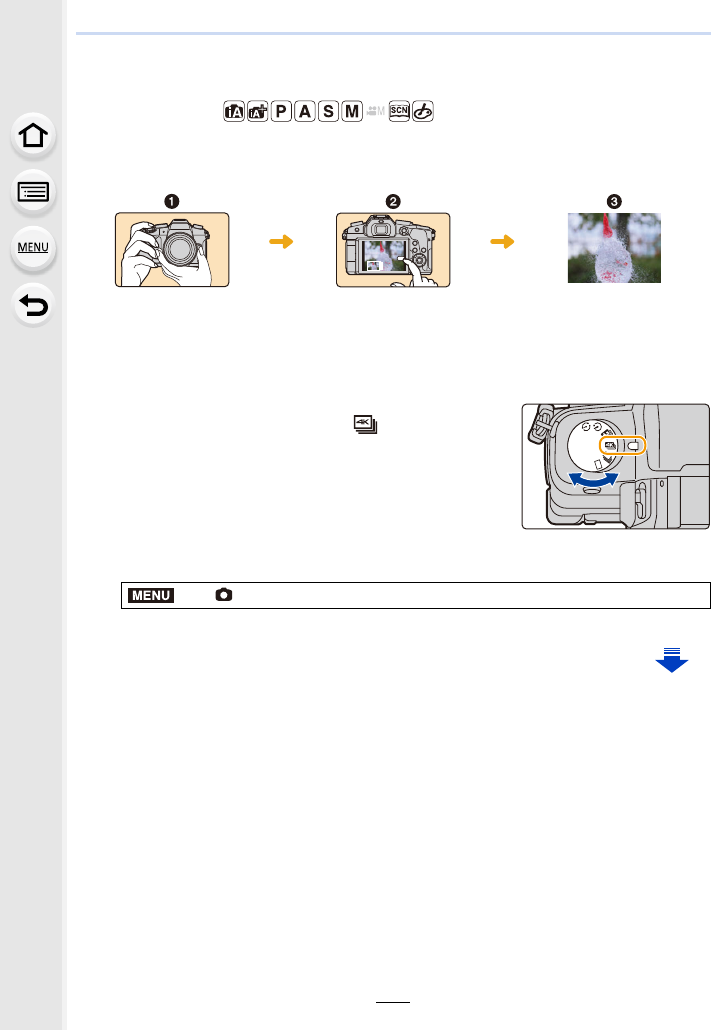Click the black MENU label in the path box
711x1030 pixels.
click(x=151, y=595)
